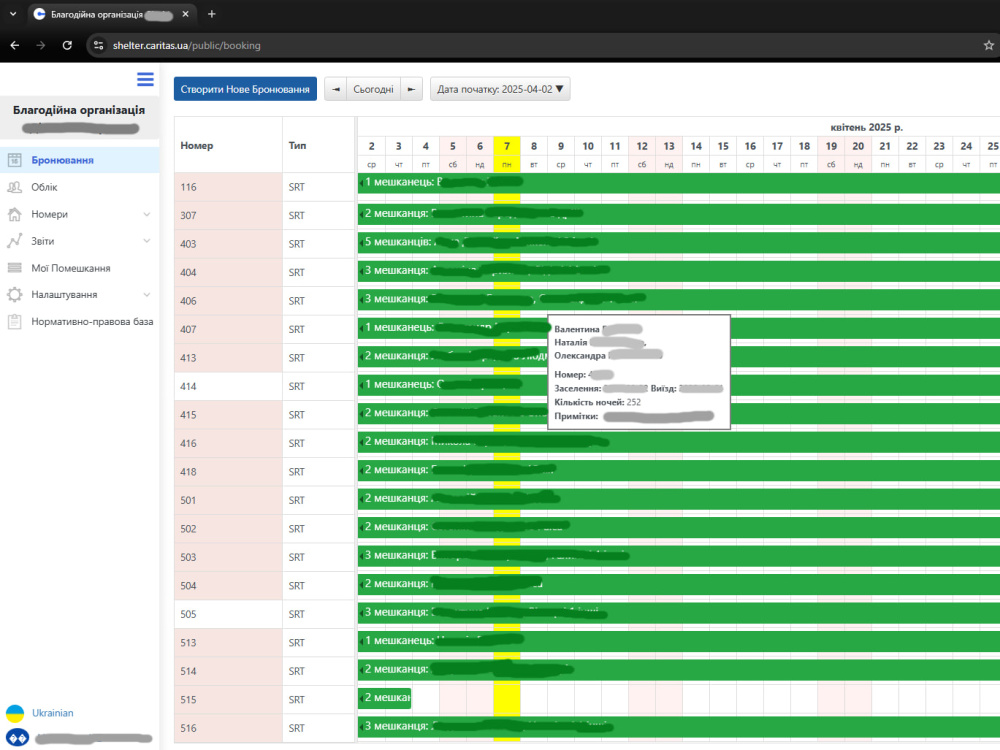This screenshot has height=750, width=1000.
Task: Click the Caritas user avatar icon
Action: pyautogui.click(x=17, y=738)
